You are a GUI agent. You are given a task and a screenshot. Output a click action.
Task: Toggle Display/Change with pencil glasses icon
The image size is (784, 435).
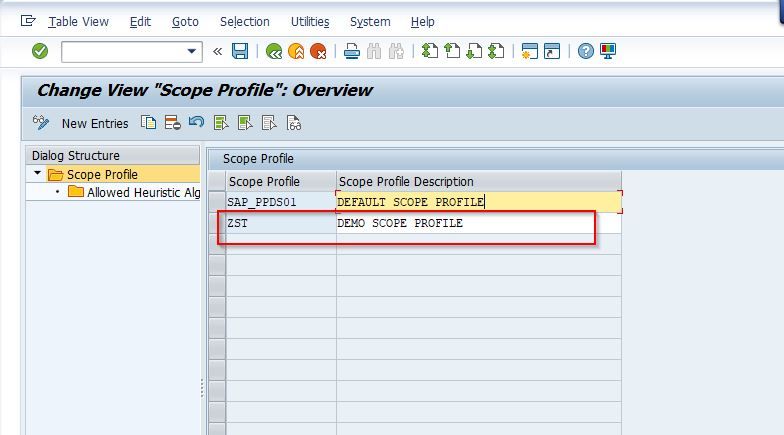coord(41,122)
